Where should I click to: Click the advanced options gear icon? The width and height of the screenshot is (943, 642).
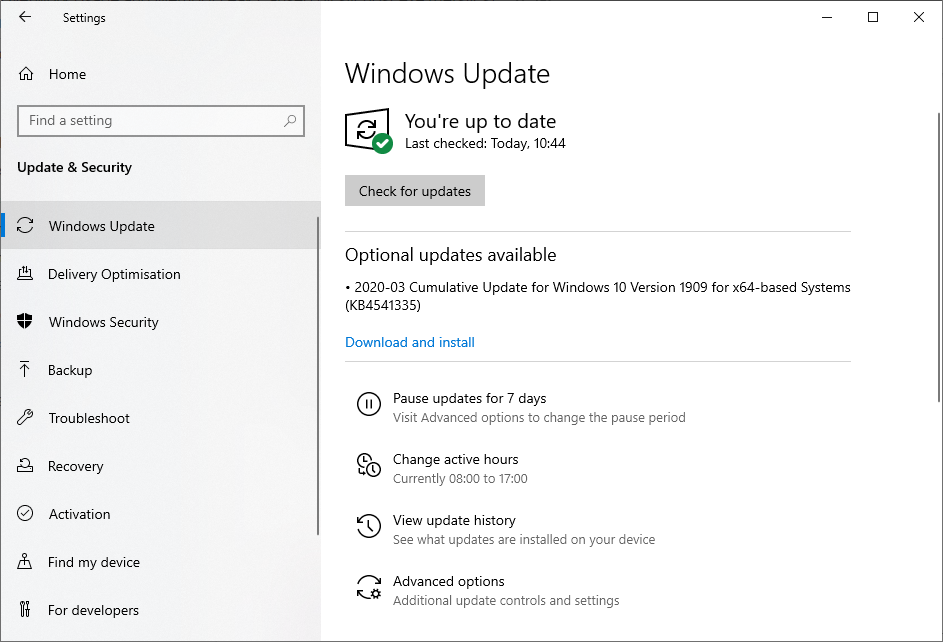369,587
